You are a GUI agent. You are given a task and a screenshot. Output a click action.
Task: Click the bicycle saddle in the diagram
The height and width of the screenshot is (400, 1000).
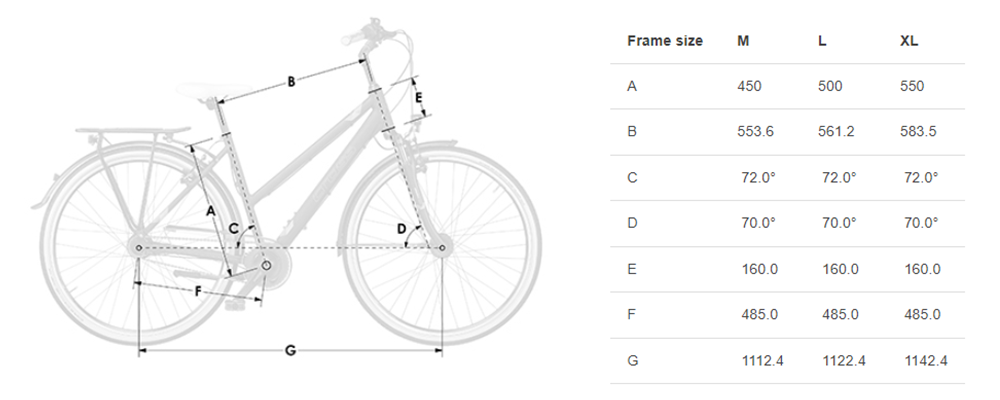(214, 91)
